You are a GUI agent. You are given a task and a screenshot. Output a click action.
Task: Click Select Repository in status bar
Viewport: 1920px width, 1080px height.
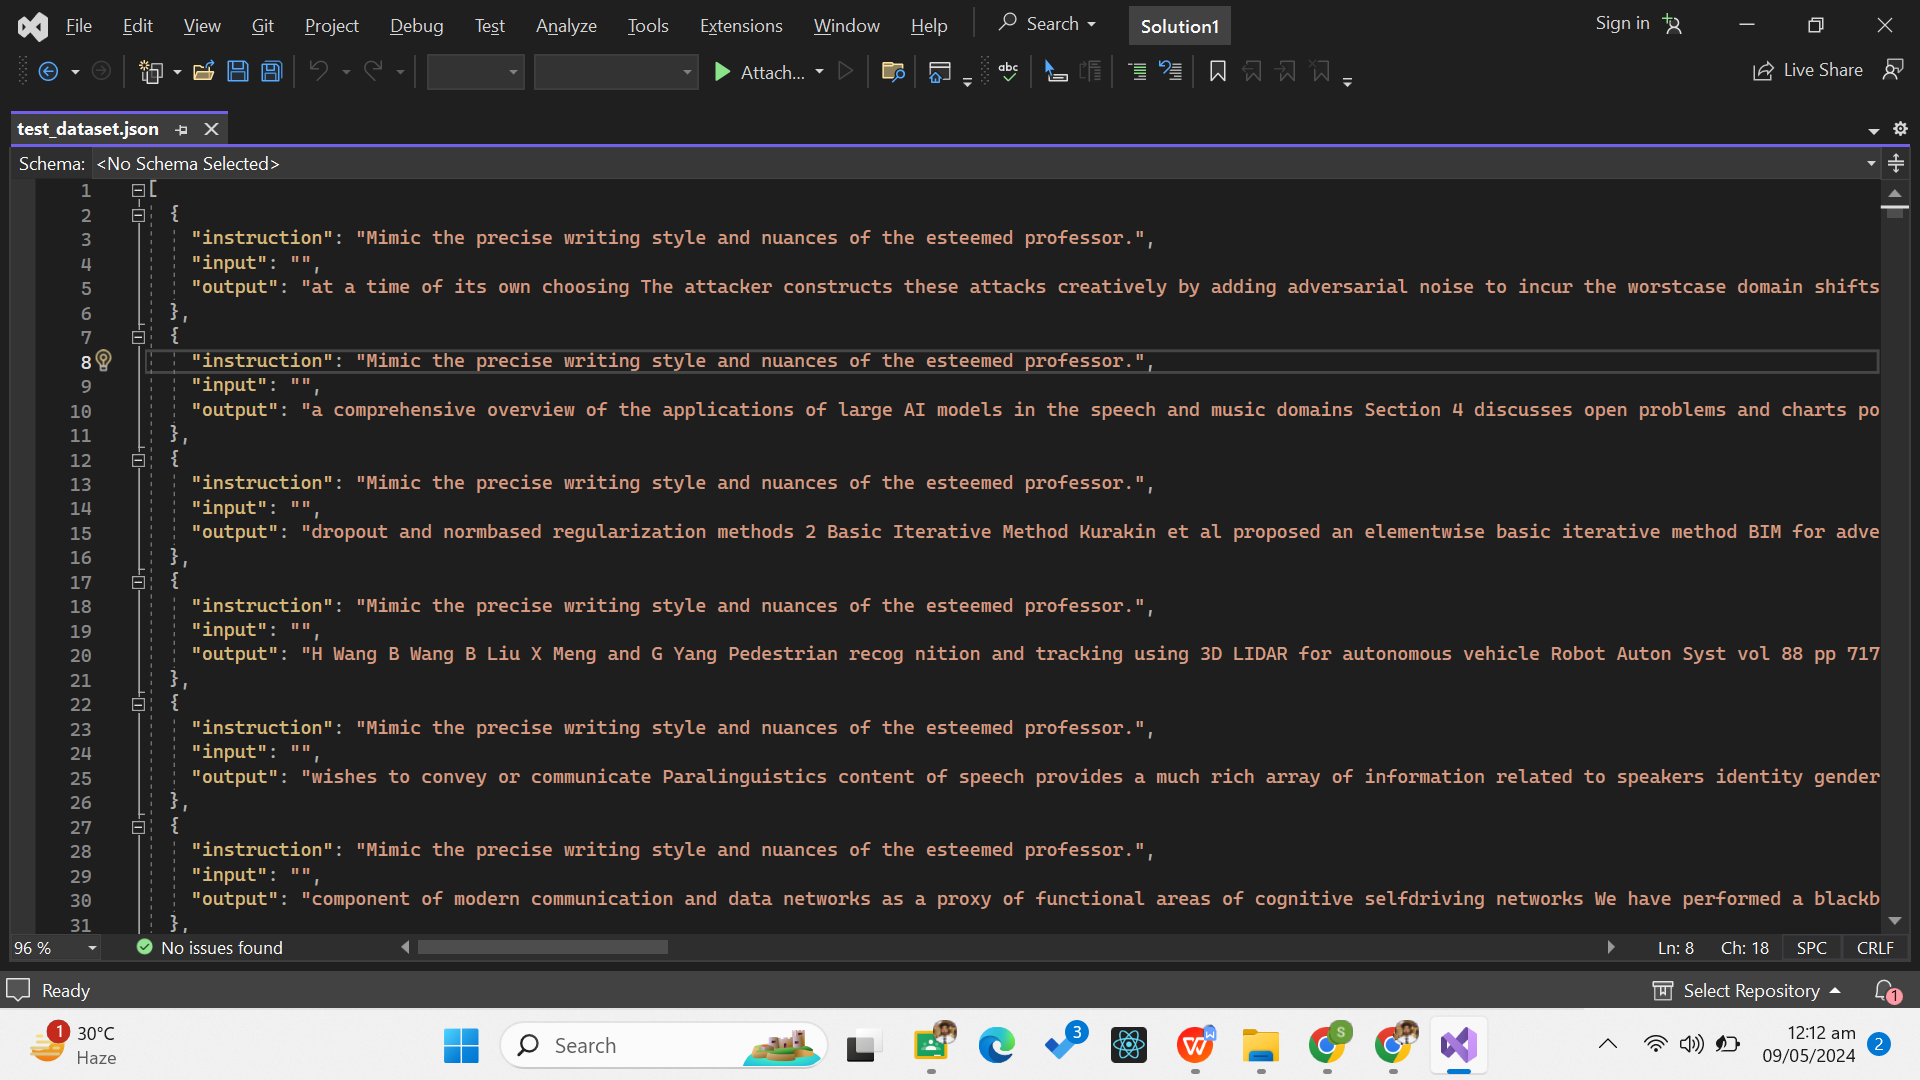[1750, 990]
